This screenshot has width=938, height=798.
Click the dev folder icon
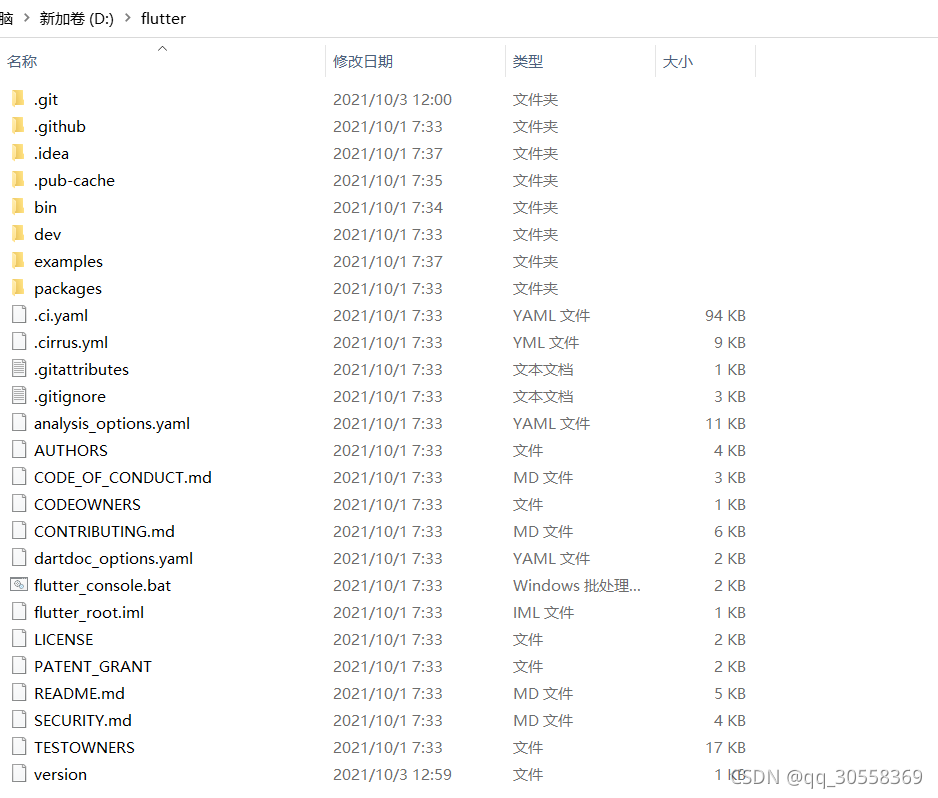pyautogui.click(x=19, y=233)
